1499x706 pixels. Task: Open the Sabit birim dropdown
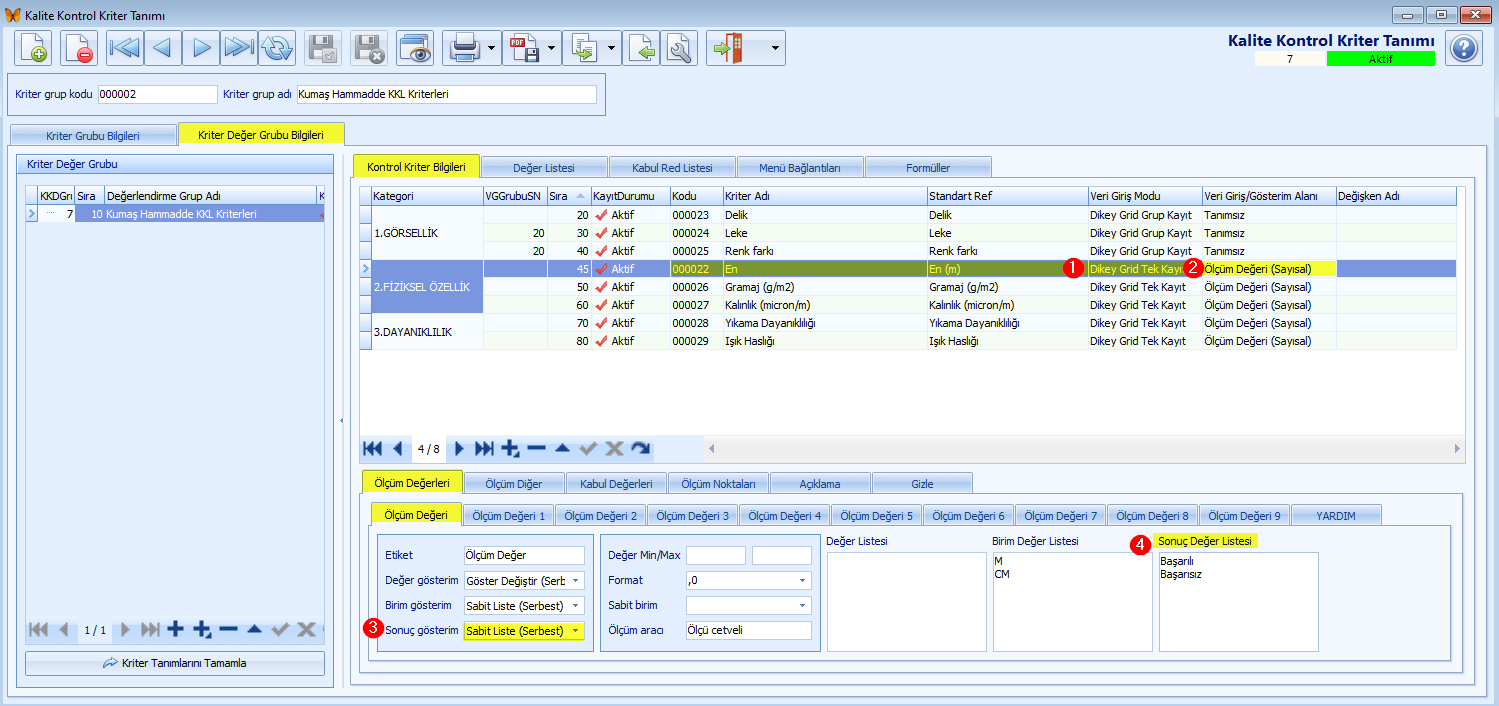point(802,605)
